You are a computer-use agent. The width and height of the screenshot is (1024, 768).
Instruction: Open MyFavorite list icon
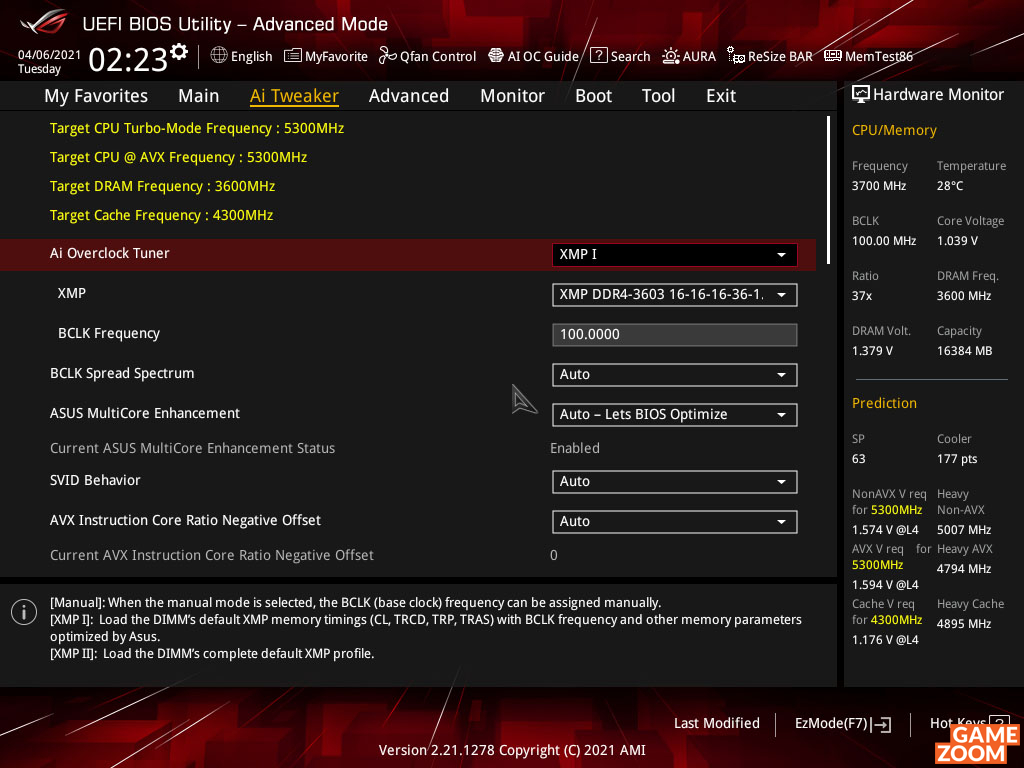pos(293,56)
